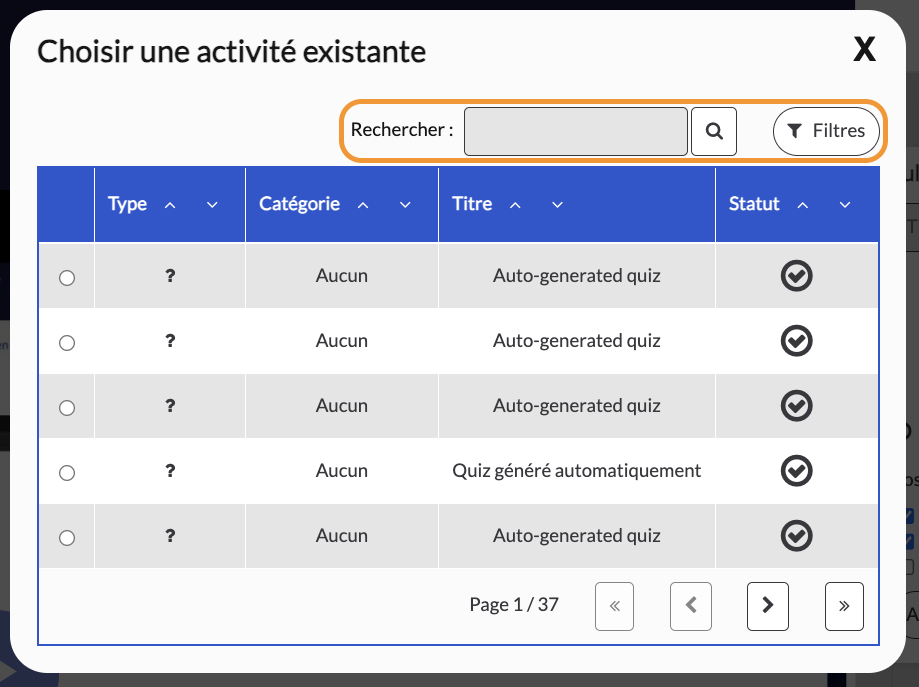Select radio for Quiz généré automatiquement

pyautogui.click(x=67, y=472)
